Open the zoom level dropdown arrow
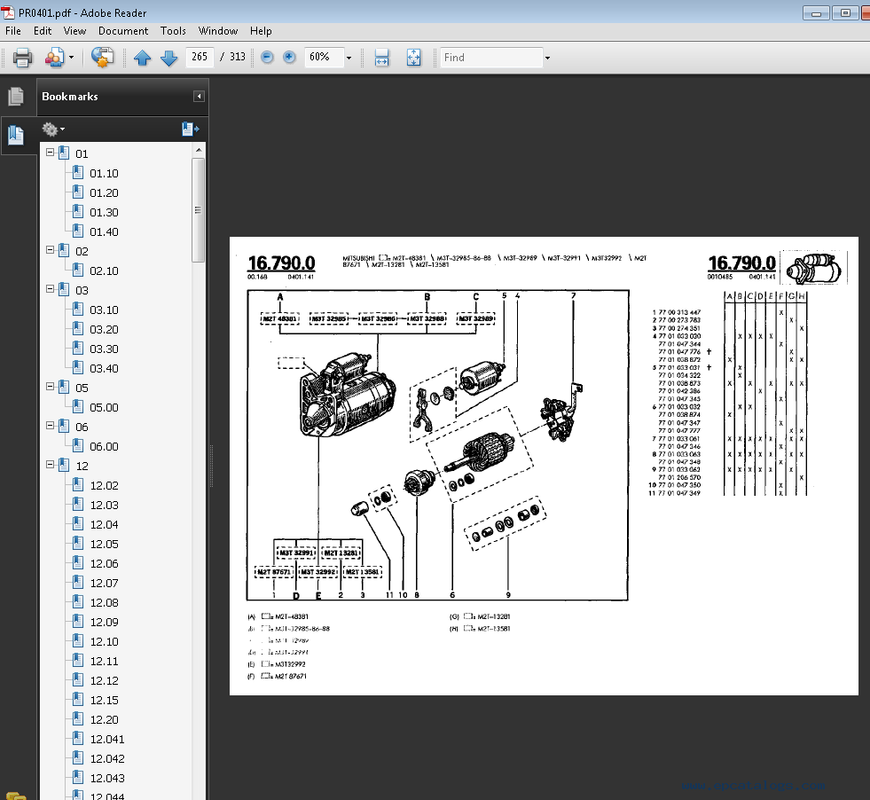 pos(349,57)
